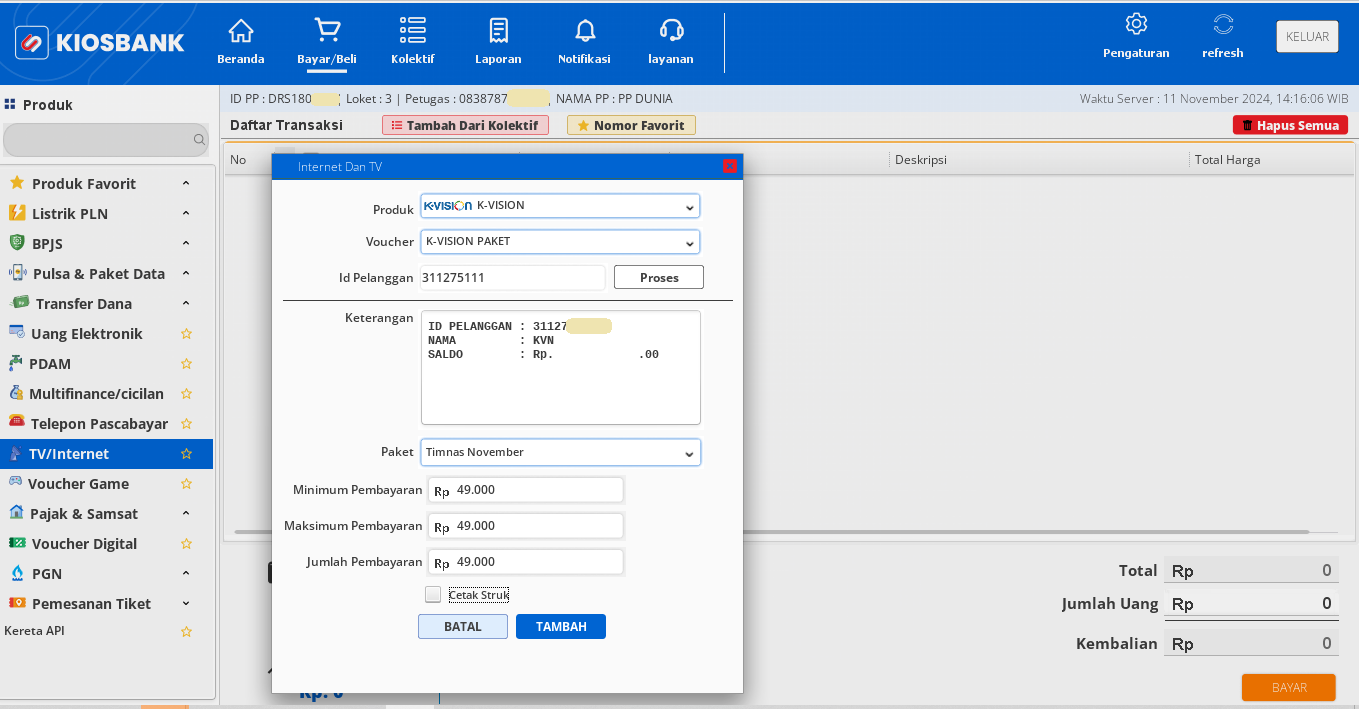Click the Kiosbank logo
The image size is (1359, 709).
coord(100,42)
